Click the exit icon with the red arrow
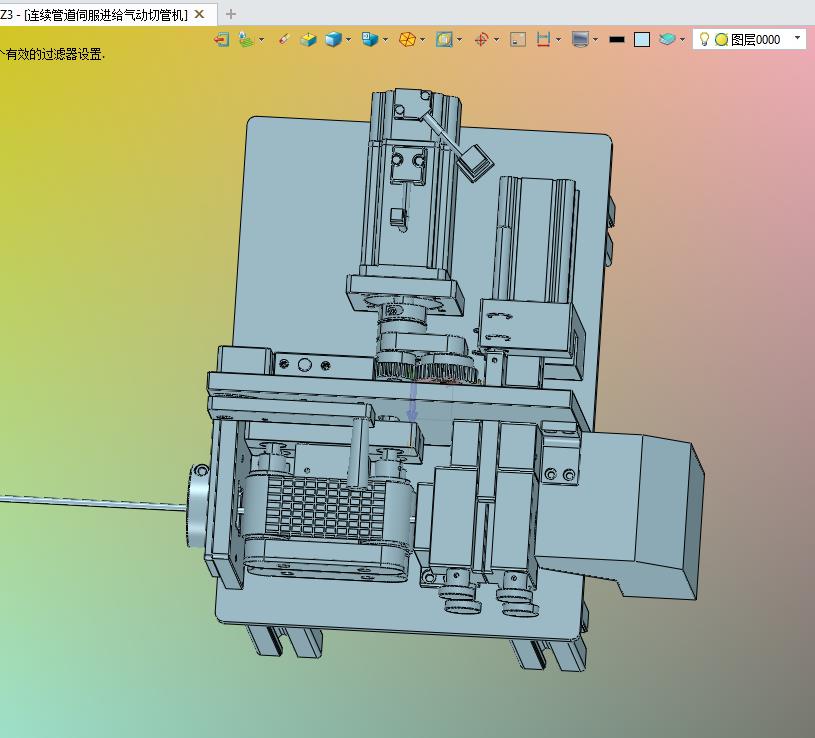Image resolution: width=815 pixels, height=738 pixels. click(x=221, y=39)
